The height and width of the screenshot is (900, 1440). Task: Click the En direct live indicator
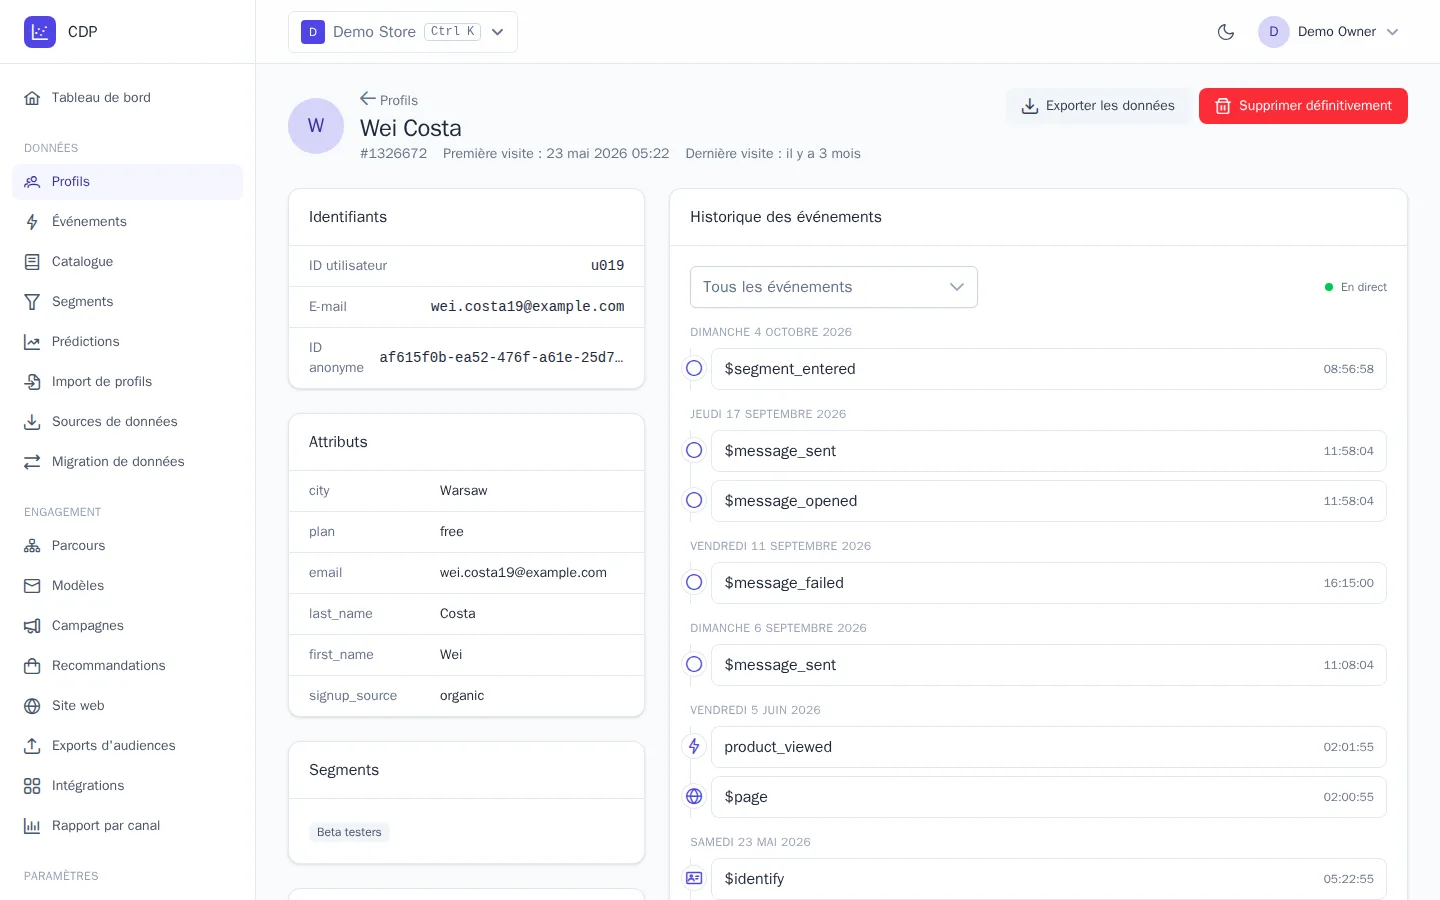pos(1356,287)
